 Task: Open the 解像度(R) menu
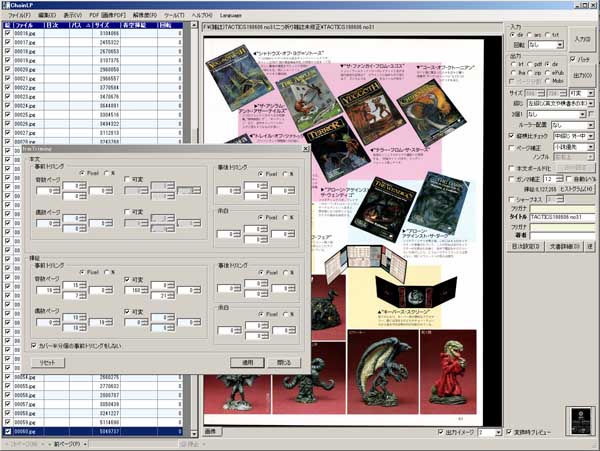point(145,15)
